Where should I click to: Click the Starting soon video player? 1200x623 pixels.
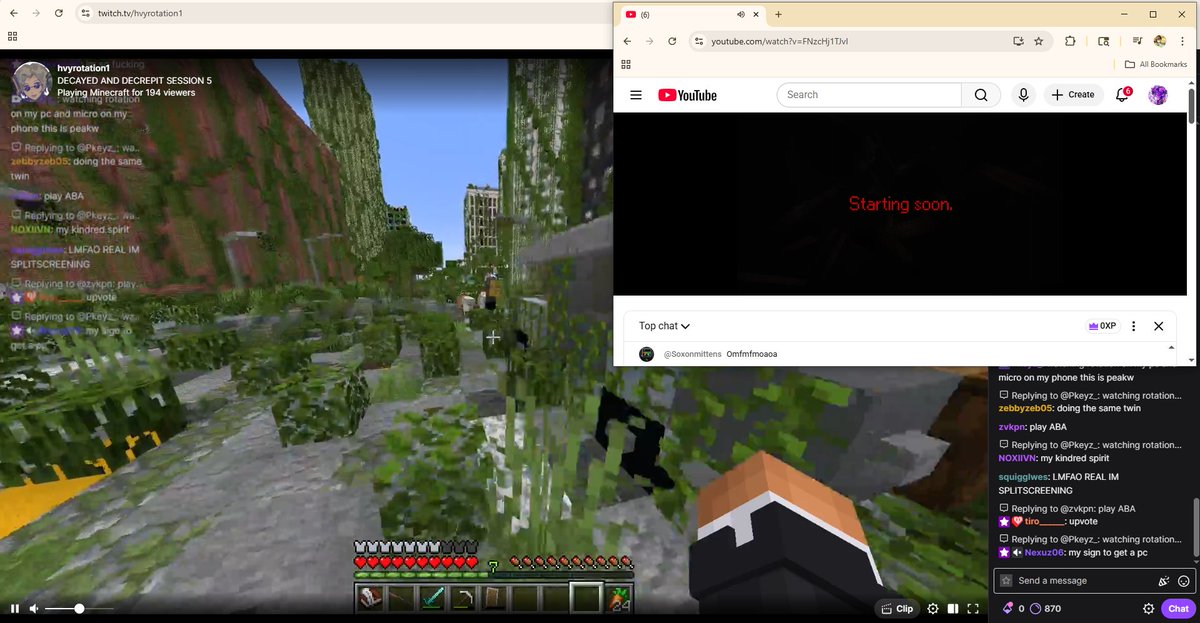point(900,204)
